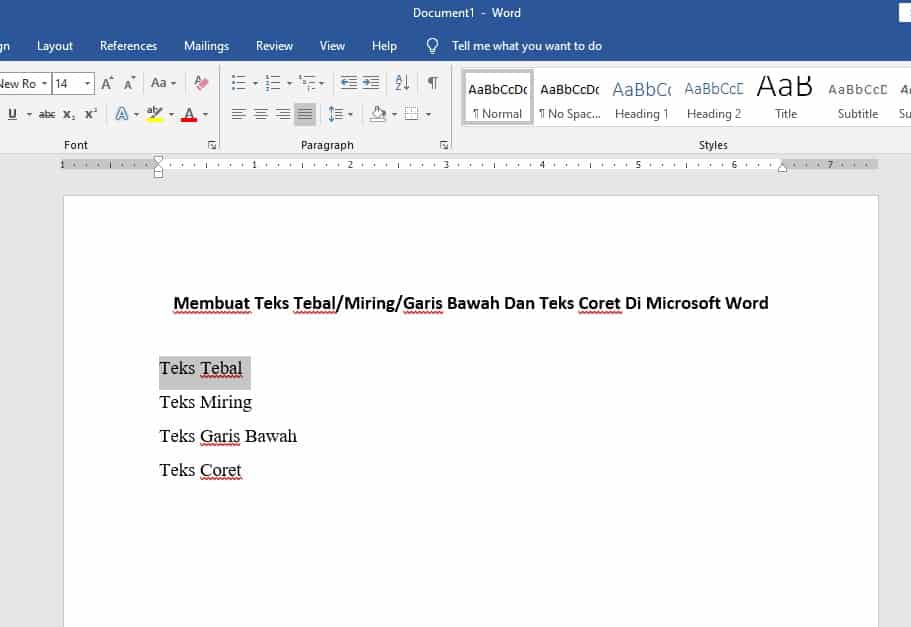Viewport: 911px width, 627px height.
Task: Apply the Heading 2 style
Action: [714, 98]
